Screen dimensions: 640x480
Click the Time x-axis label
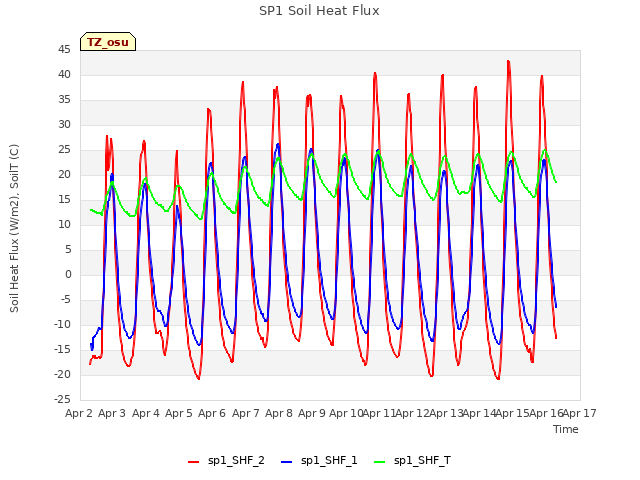point(566,429)
